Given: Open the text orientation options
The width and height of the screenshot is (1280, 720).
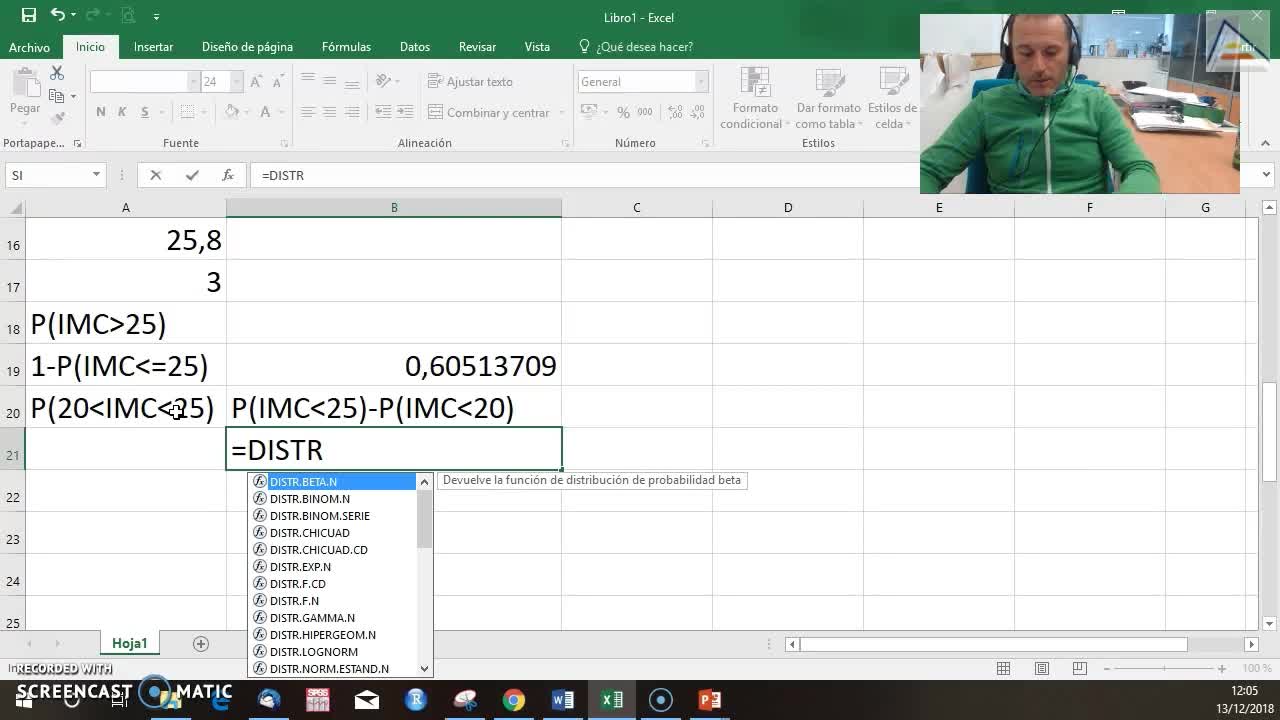Looking at the screenshot, I should [385, 82].
